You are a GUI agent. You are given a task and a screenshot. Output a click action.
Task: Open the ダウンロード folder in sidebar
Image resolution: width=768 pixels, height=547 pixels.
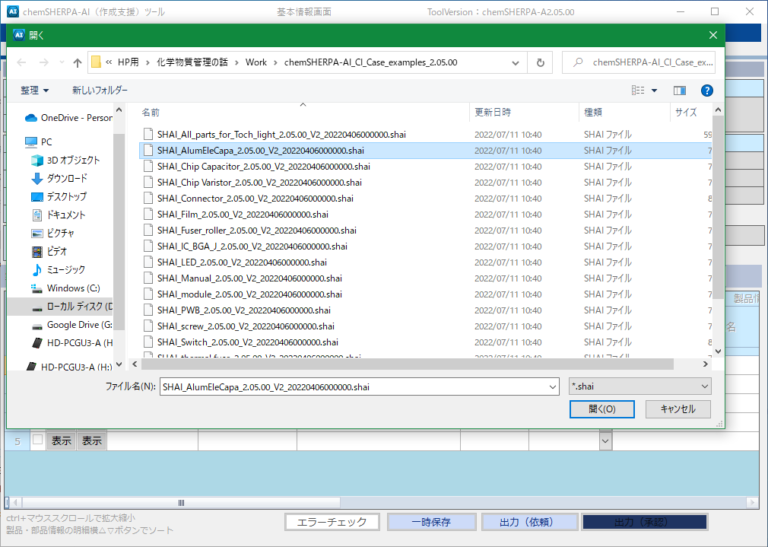pyautogui.click(x=73, y=178)
